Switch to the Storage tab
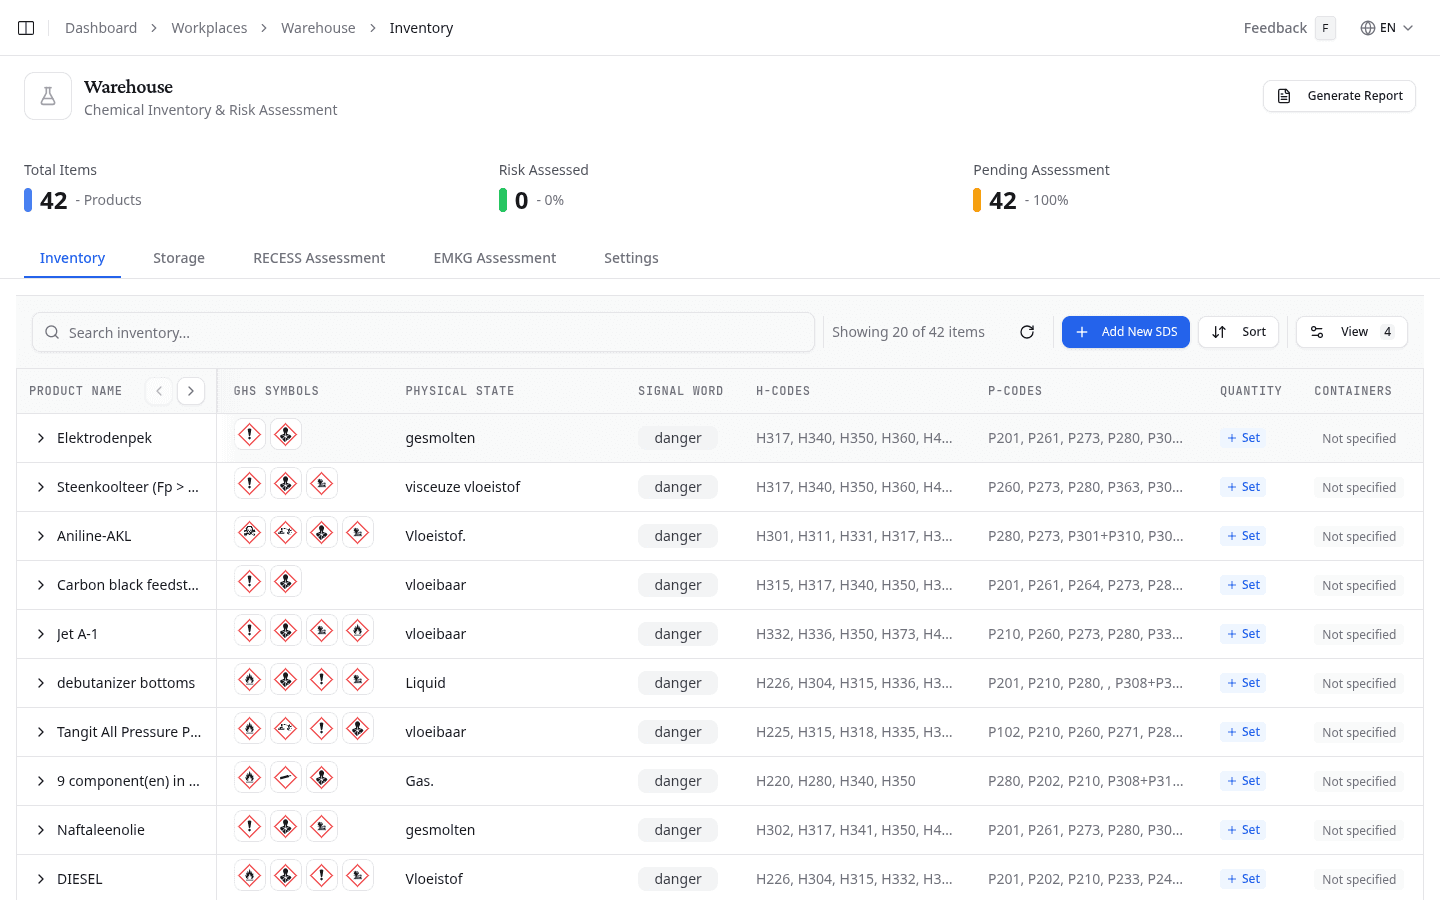 point(179,258)
